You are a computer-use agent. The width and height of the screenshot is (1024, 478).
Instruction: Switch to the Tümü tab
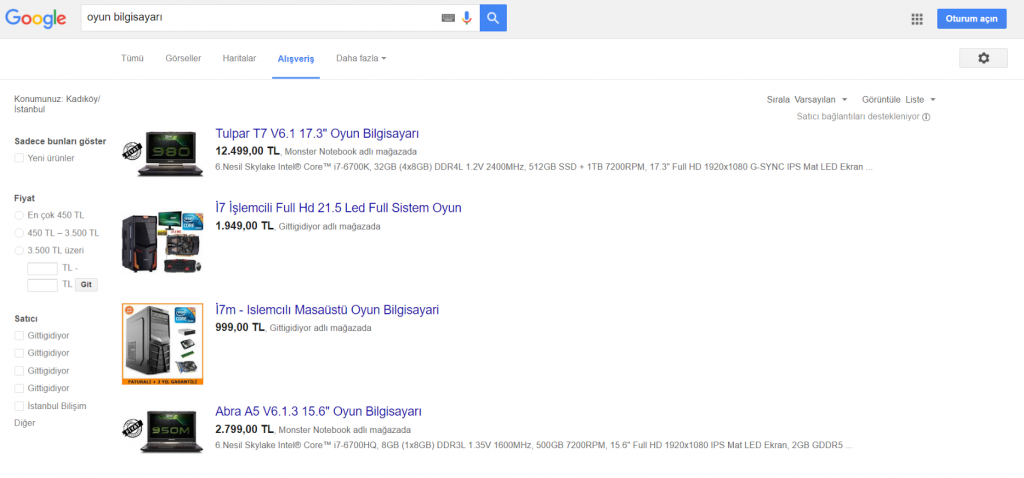coord(132,58)
